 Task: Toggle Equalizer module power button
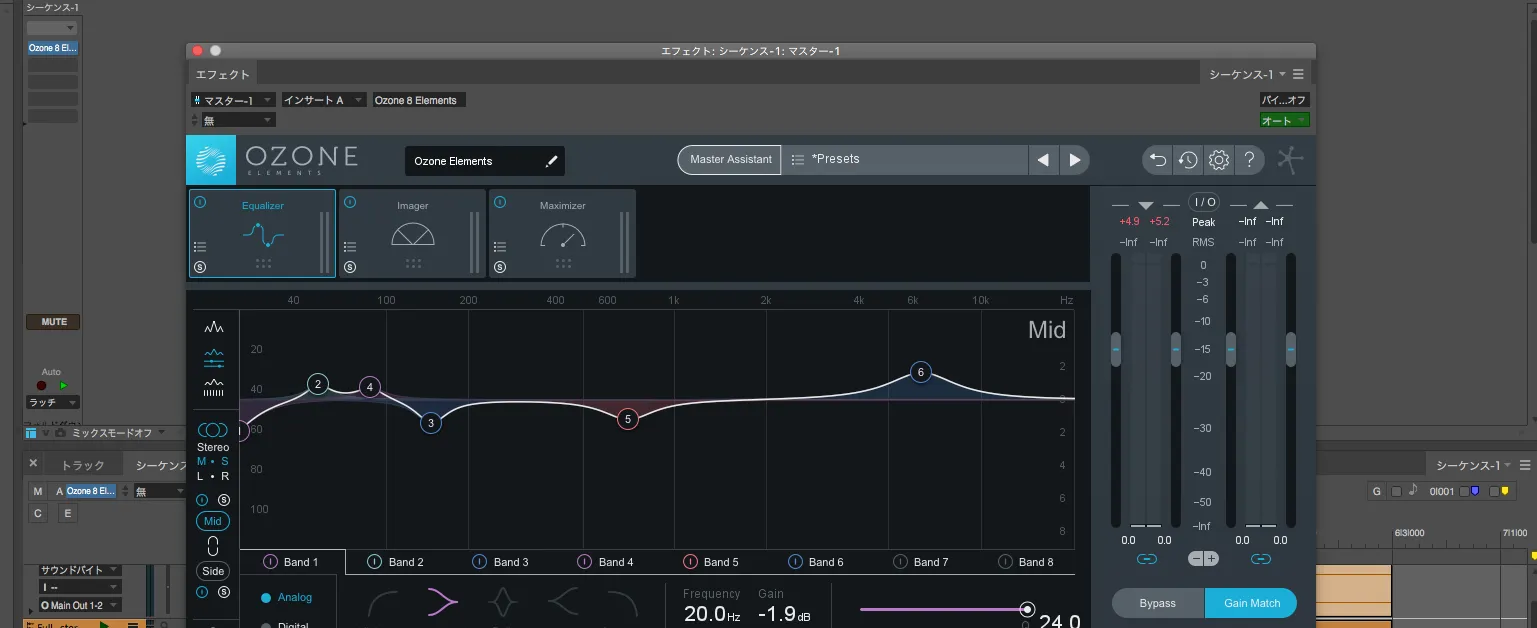pyautogui.click(x=199, y=202)
